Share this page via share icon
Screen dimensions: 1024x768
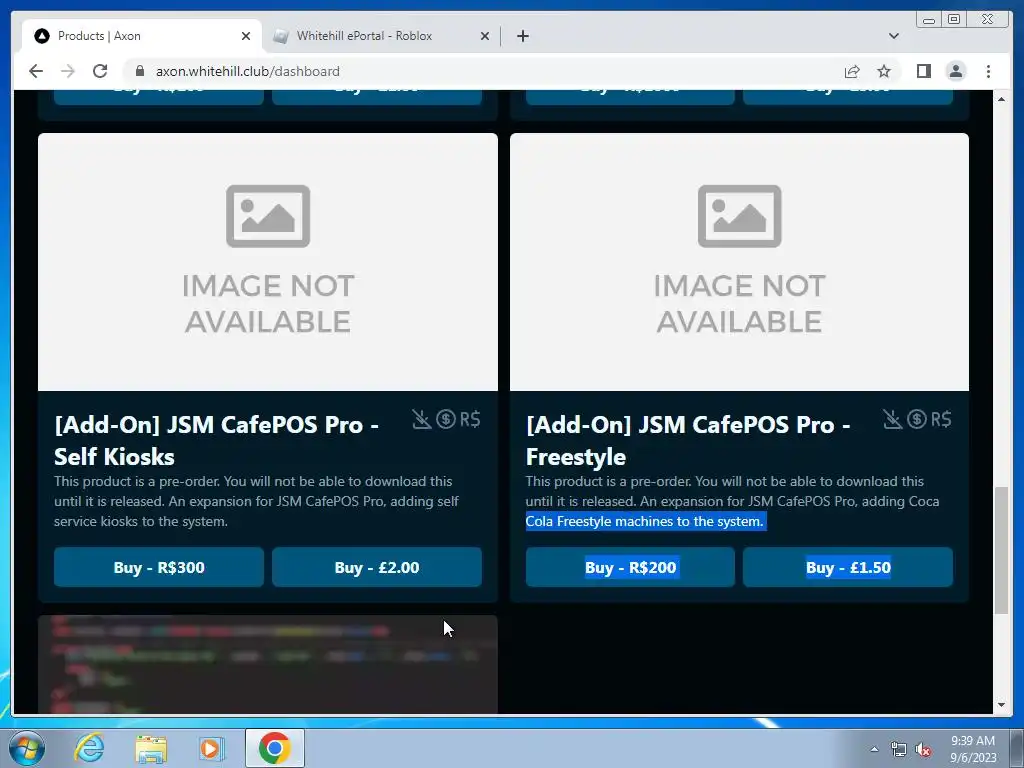852,71
